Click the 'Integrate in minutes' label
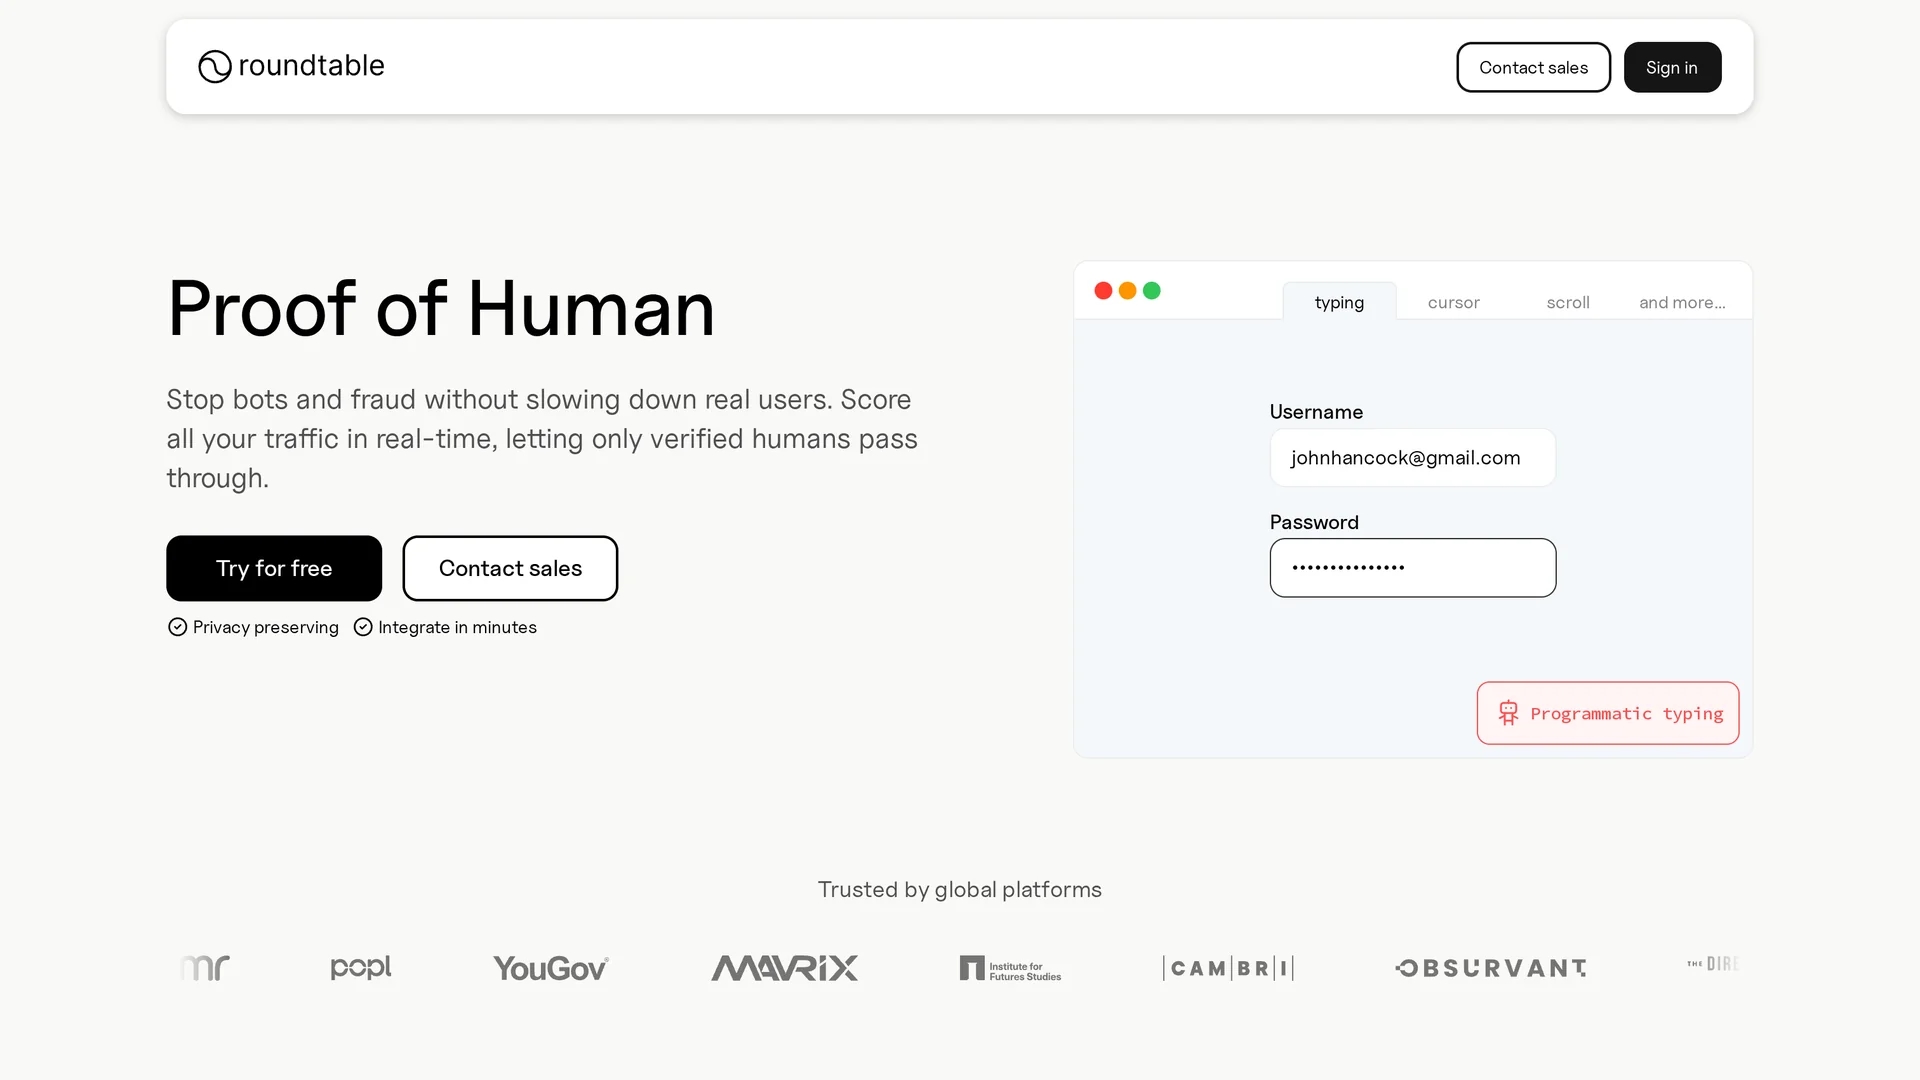 point(457,627)
